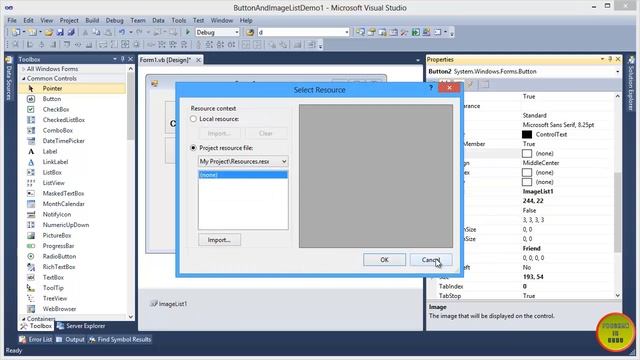This screenshot has width=640, height=360.
Task: Open the Build menu
Action: pyautogui.click(x=92, y=20)
